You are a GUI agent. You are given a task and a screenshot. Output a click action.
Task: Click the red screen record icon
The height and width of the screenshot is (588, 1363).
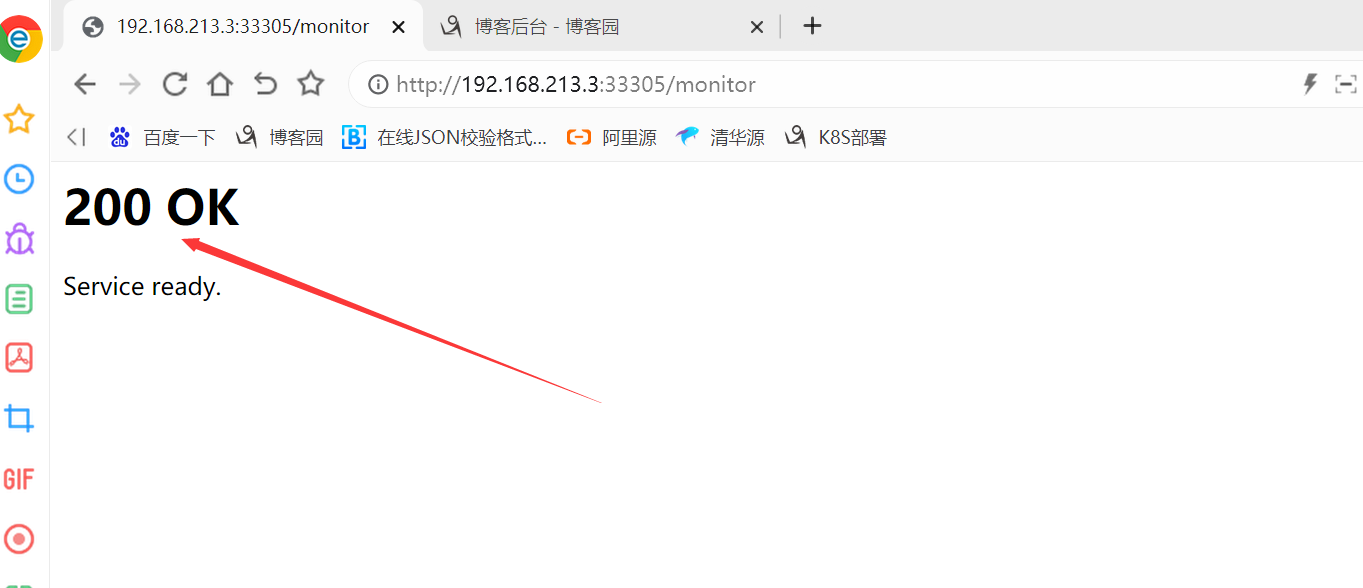[19, 539]
